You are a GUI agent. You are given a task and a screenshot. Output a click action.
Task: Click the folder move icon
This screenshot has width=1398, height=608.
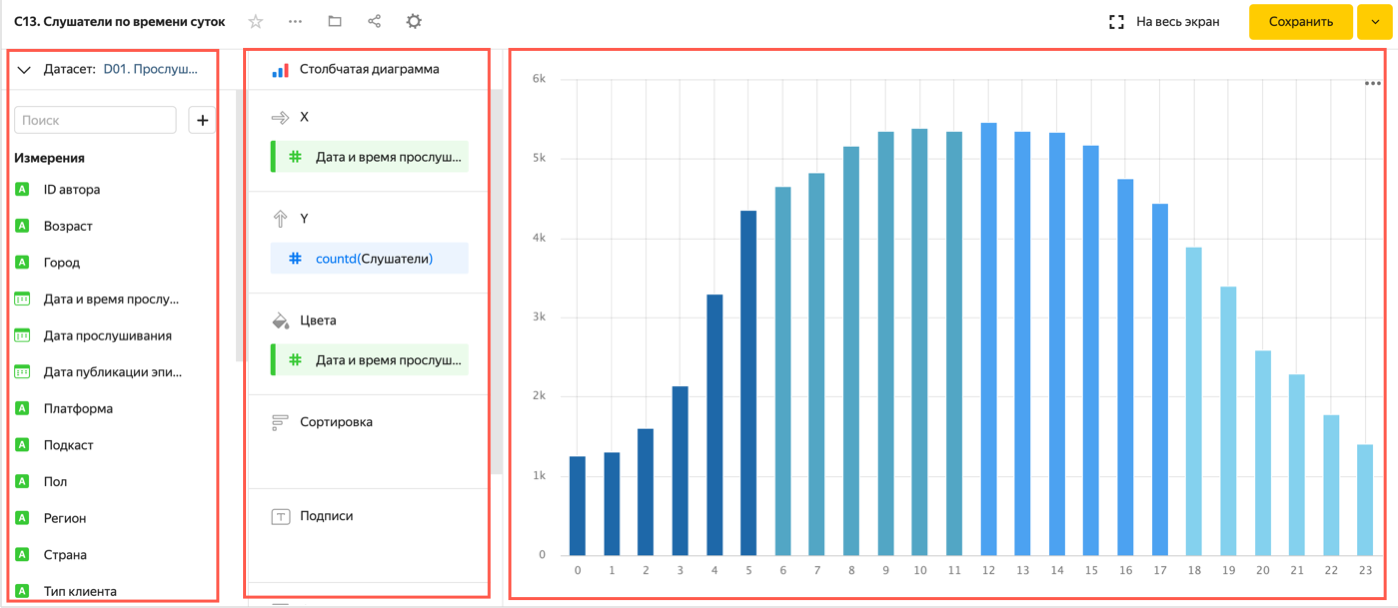pos(335,21)
